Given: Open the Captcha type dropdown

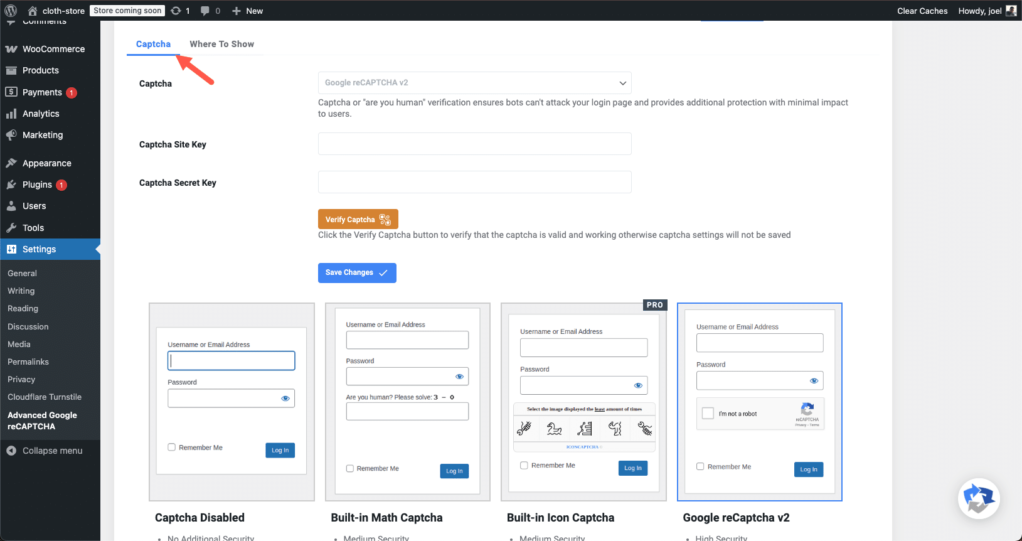Looking at the screenshot, I should [474, 83].
